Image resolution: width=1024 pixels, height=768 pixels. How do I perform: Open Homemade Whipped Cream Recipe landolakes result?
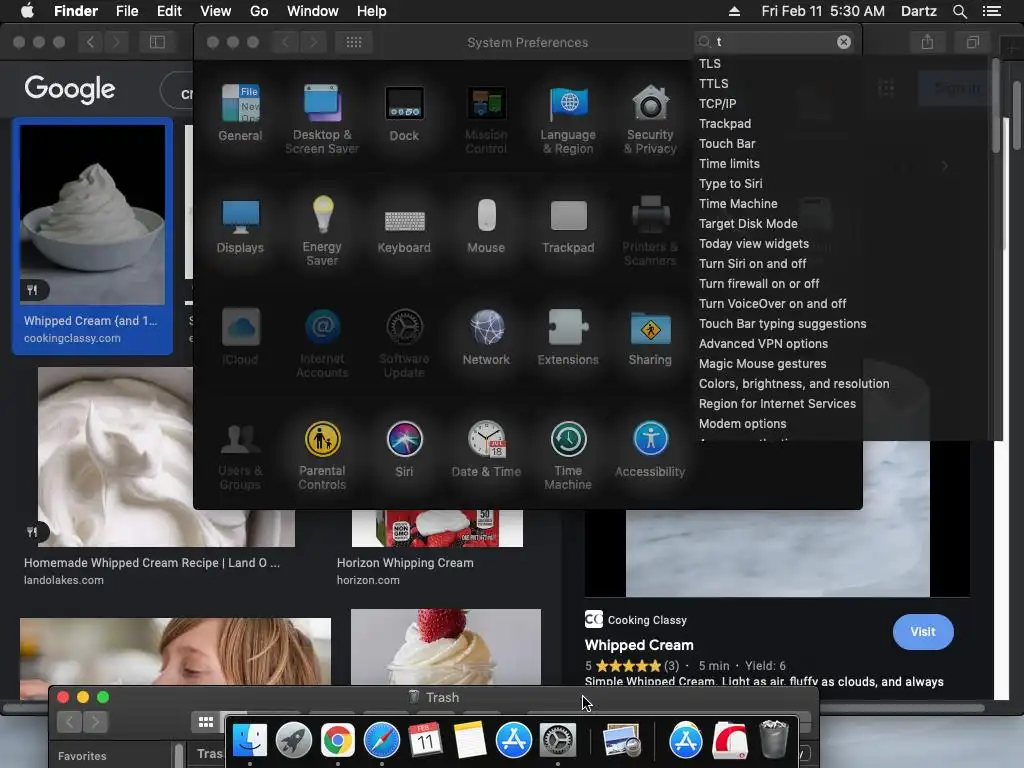[x=152, y=563]
